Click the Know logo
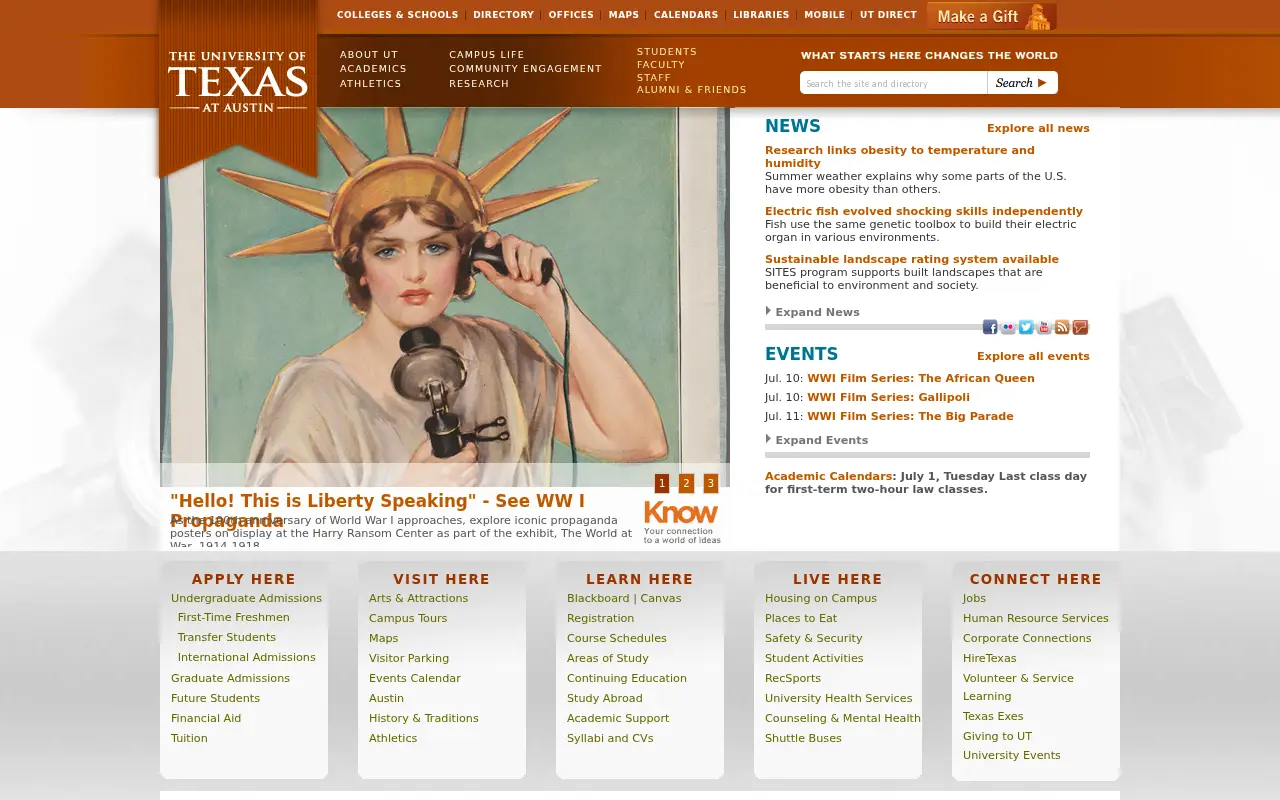The height and width of the screenshot is (800, 1280). point(682,523)
